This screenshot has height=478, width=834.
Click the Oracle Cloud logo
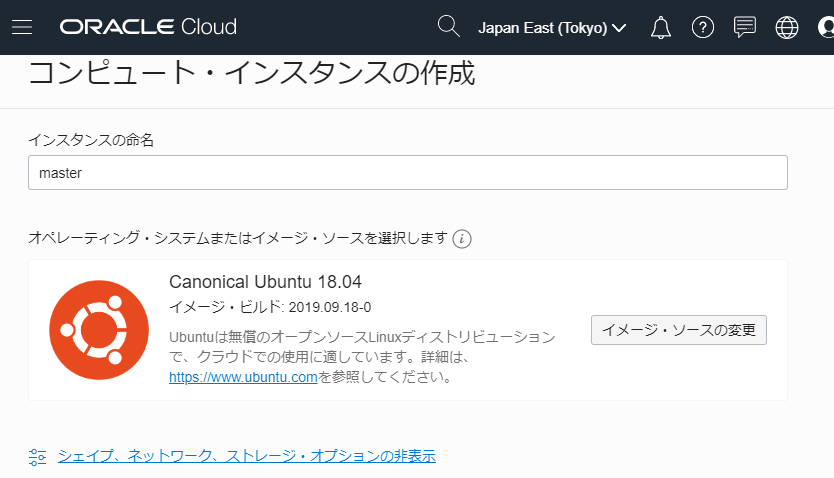coord(148,27)
